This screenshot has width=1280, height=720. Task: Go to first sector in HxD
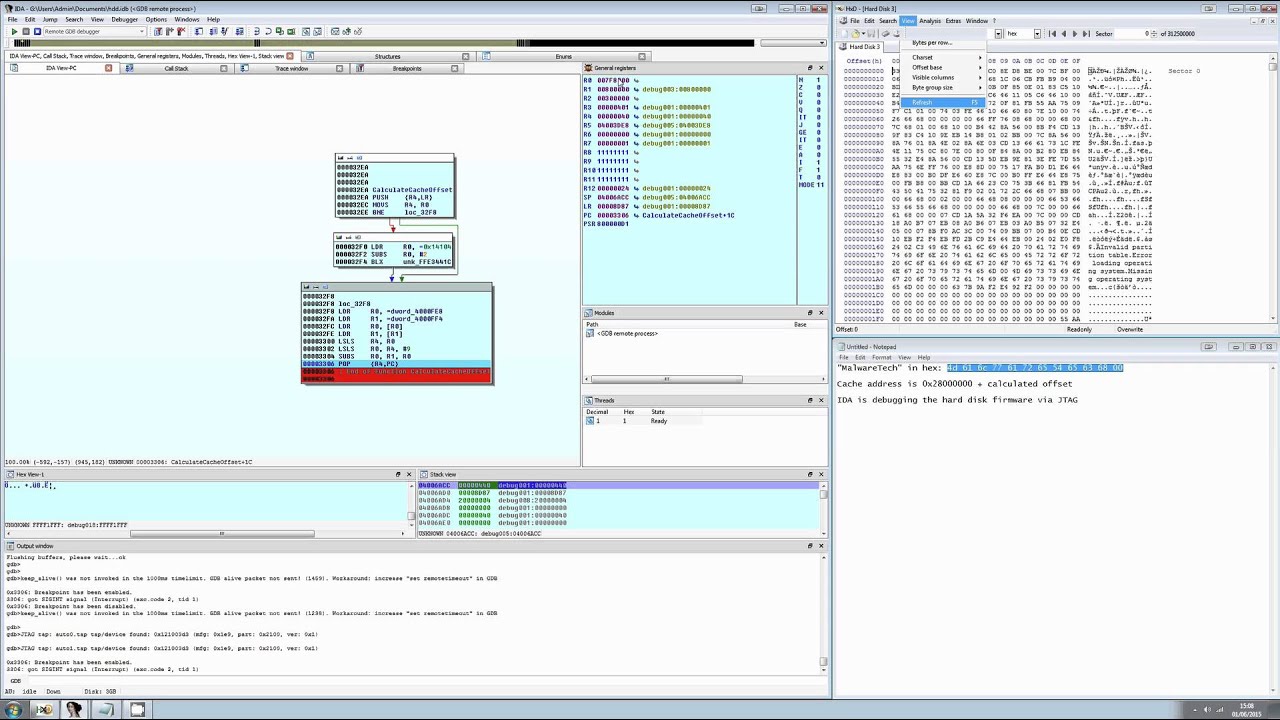tap(1052, 34)
